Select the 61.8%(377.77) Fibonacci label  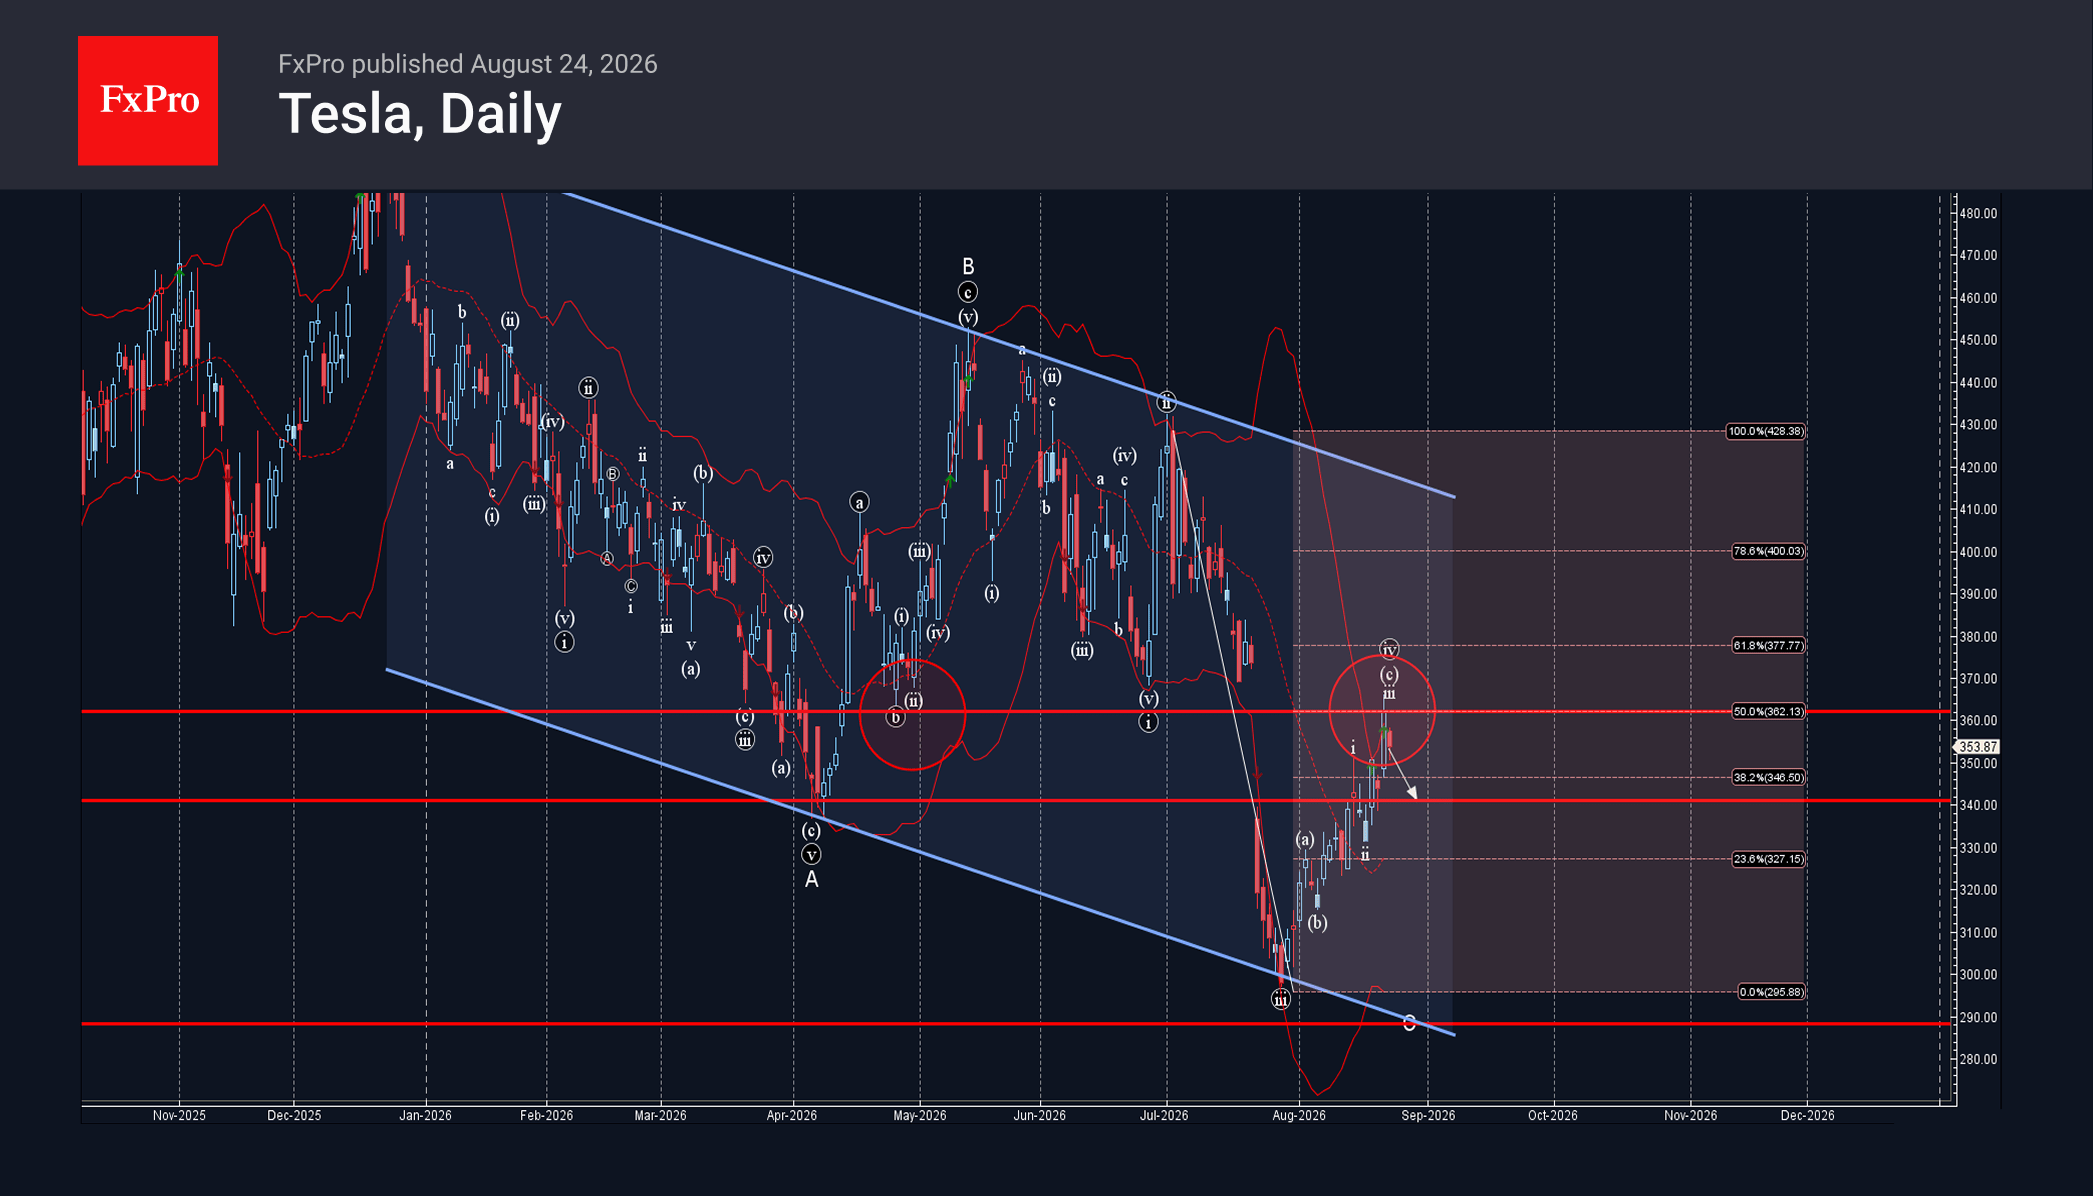point(1768,646)
